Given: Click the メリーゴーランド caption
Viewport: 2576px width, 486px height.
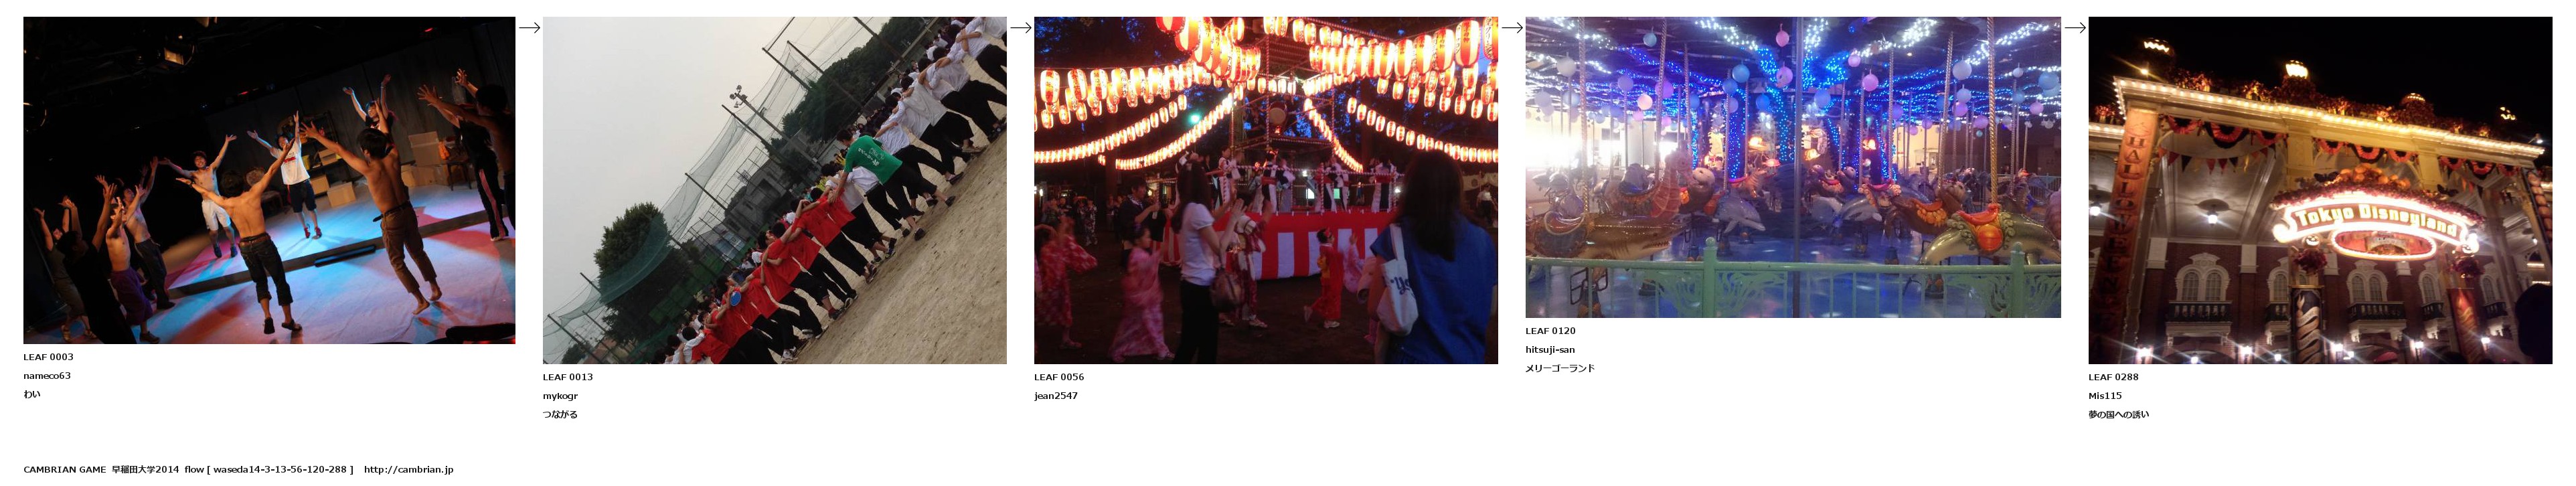Looking at the screenshot, I should [1559, 369].
